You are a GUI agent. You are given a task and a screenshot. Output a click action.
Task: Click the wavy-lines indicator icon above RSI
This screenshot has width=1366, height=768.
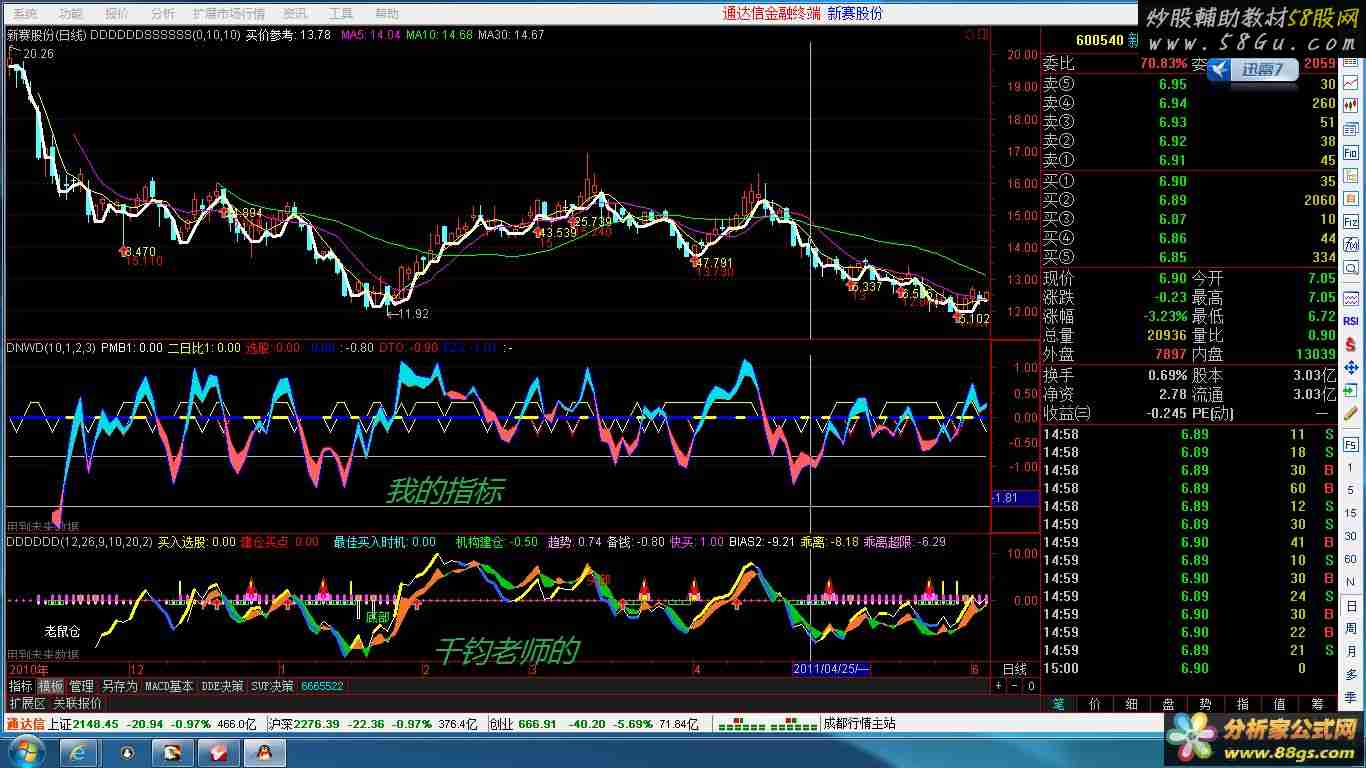1351,298
